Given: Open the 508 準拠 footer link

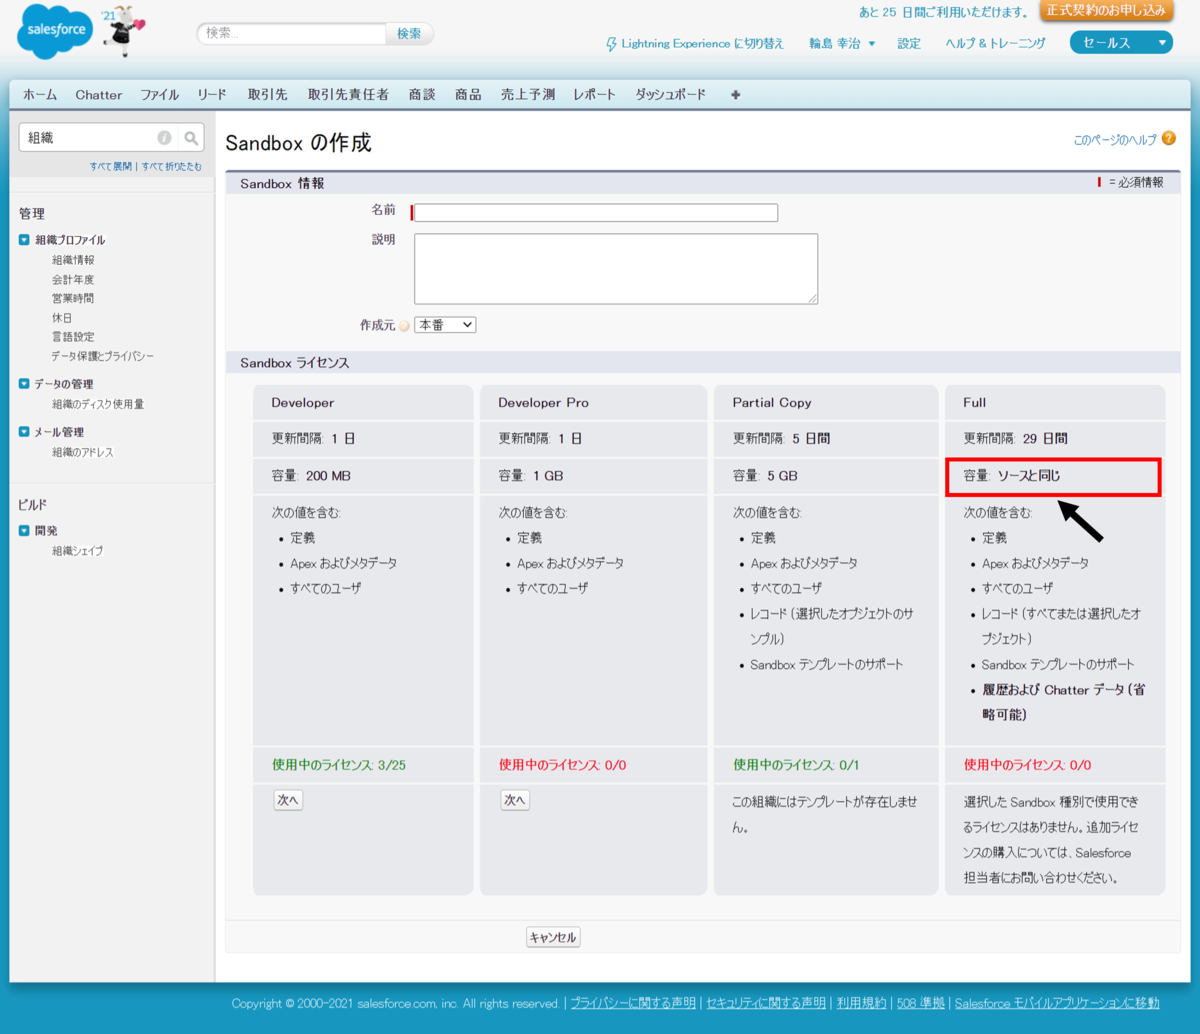Looking at the screenshot, I should click(920, 1003).
